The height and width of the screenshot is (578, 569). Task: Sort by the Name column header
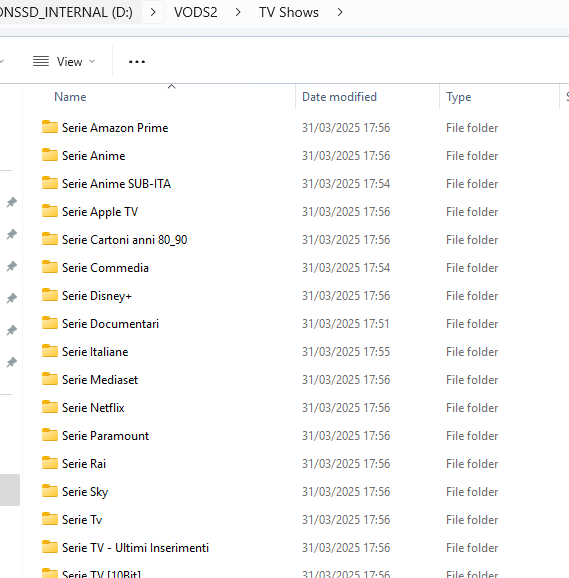pos(70,97)
